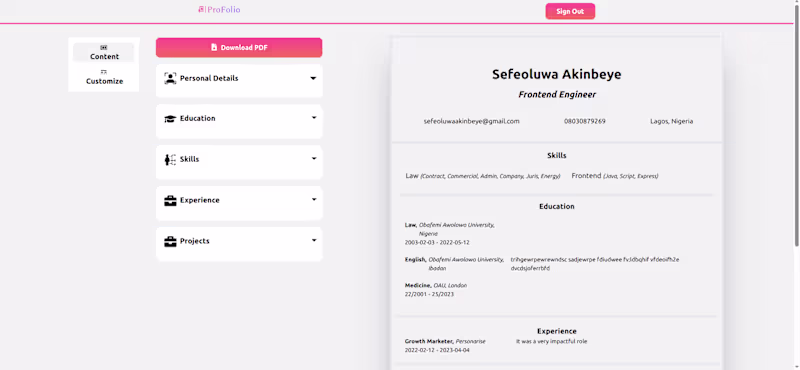This screenshot has height=370, width=800.
Task: Open the ProFolio home link
Action: pyautogui.click(x=219, y=9)
